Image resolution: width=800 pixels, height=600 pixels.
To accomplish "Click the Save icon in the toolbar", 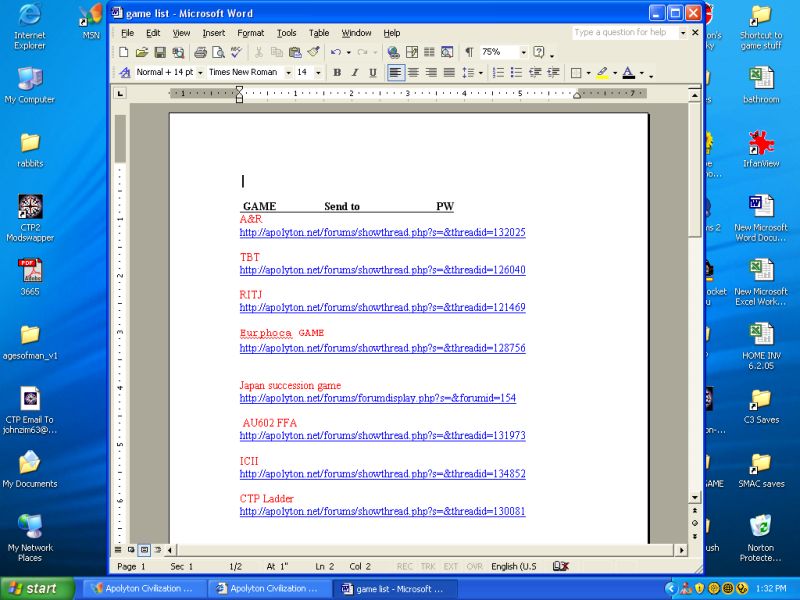I will [159, 52].
